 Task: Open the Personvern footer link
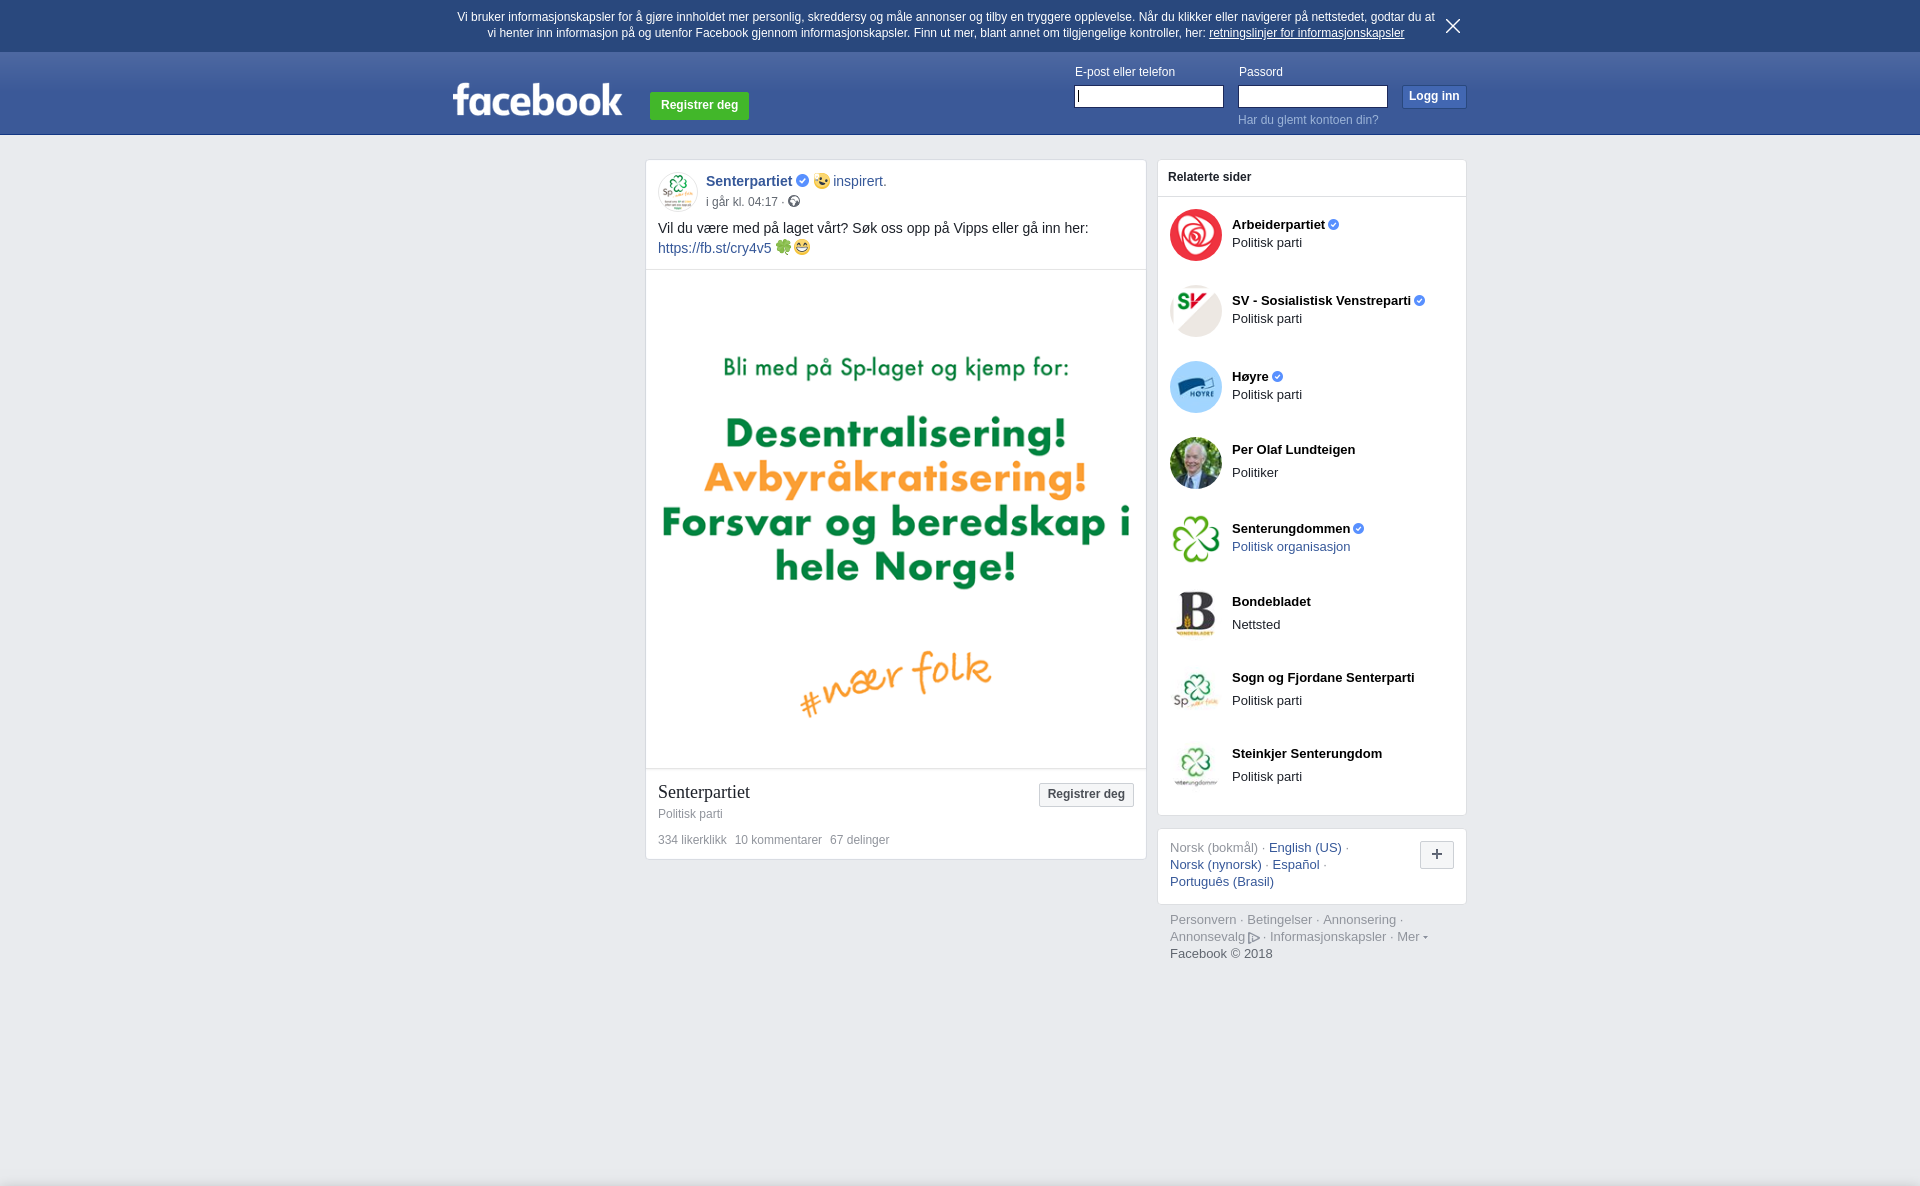[1203, 920]
